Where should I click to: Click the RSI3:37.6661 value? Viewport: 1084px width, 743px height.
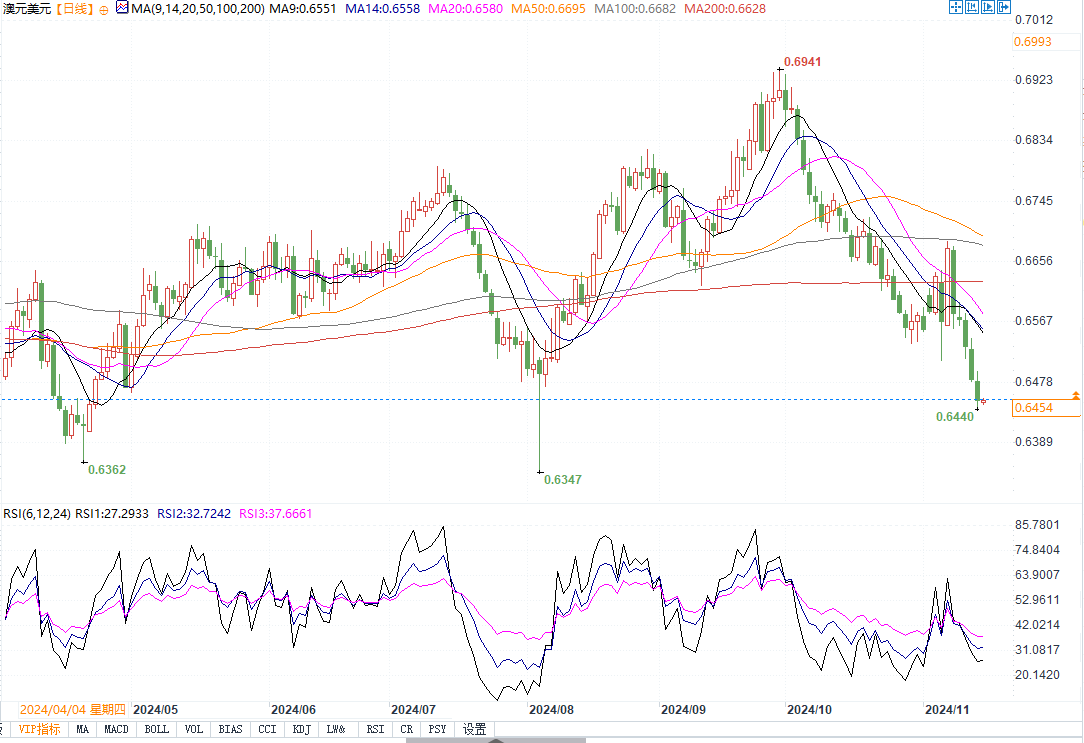point(276,514)
